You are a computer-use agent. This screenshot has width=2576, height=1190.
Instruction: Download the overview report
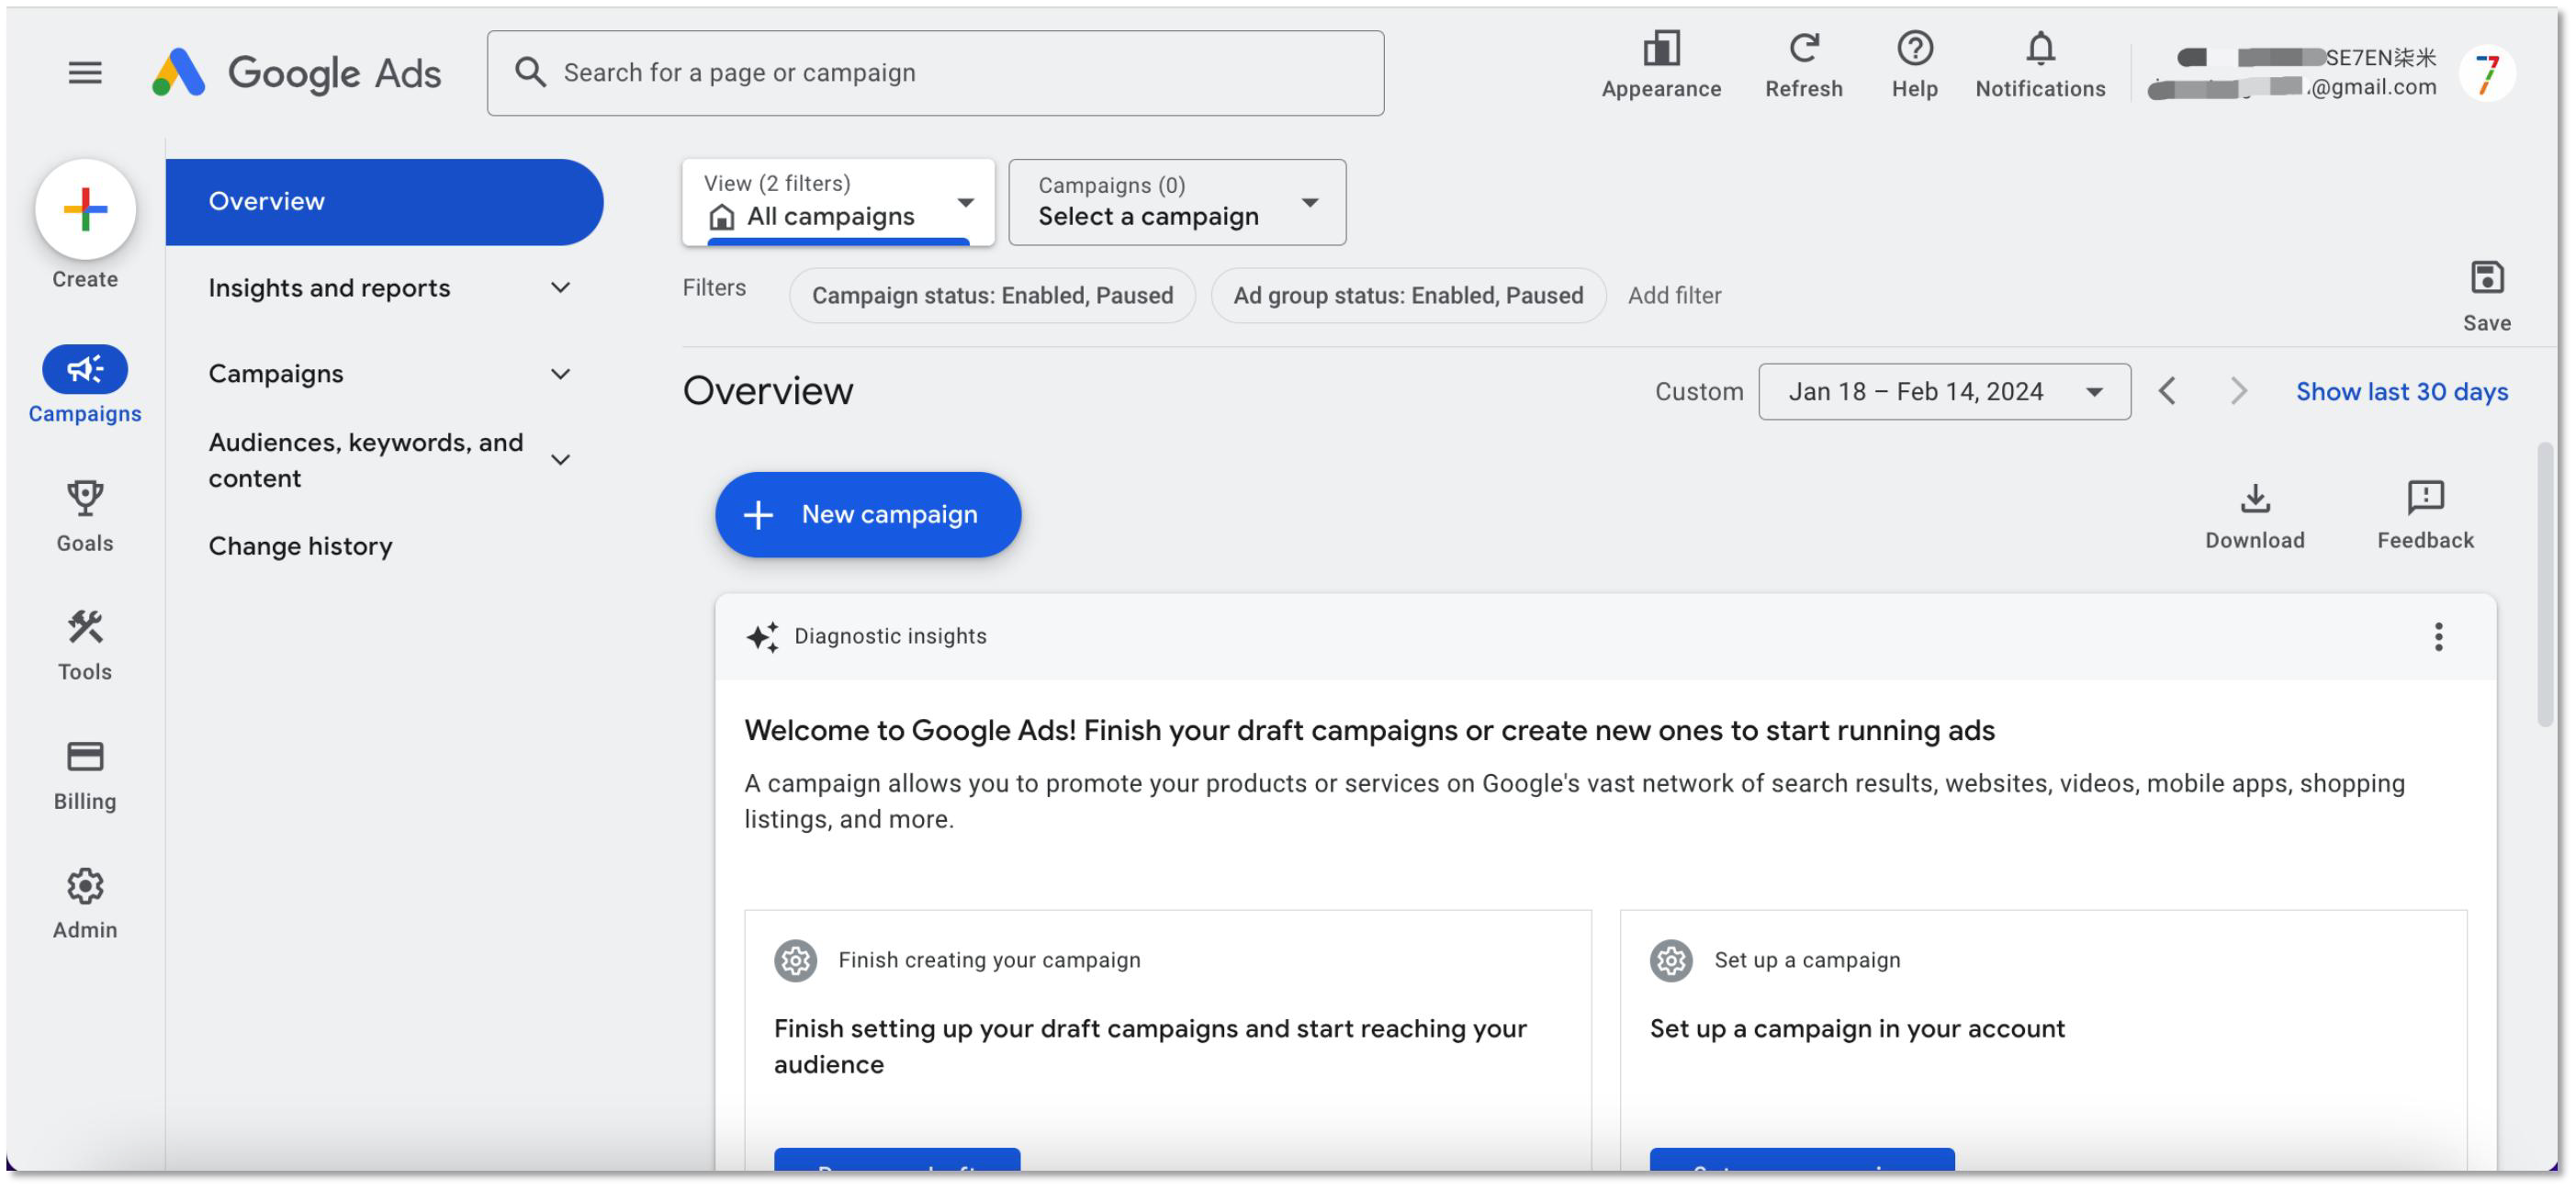point(2255,517)
